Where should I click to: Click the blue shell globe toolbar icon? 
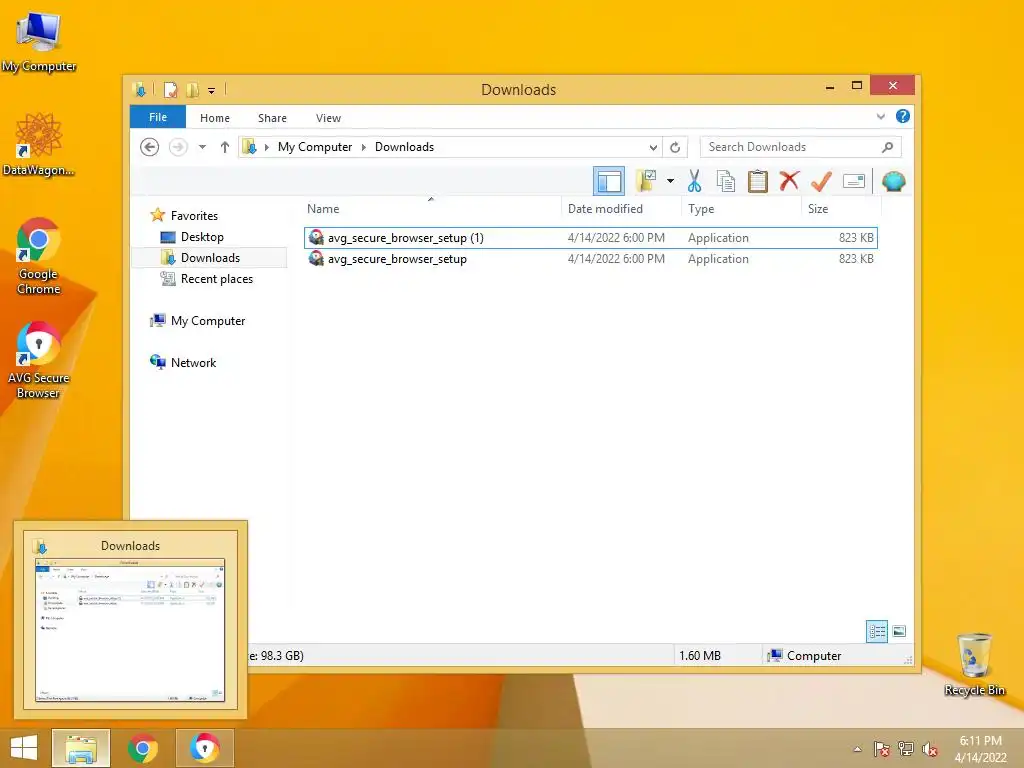tap(893, 181)
